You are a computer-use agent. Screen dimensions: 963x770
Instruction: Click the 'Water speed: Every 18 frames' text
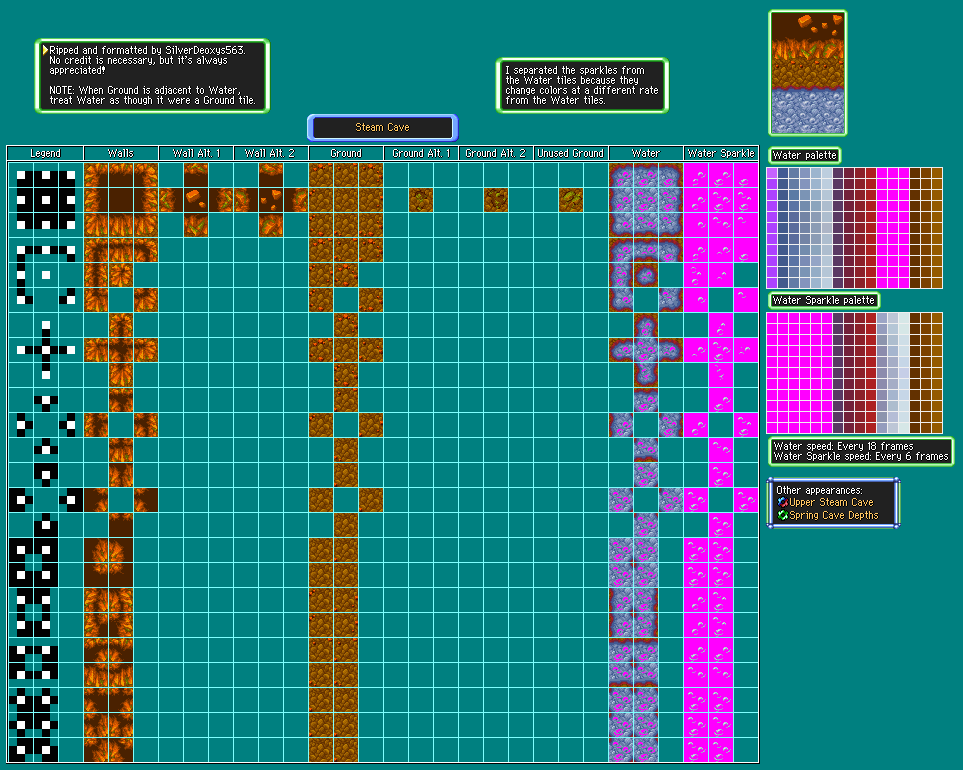point(843,446)
